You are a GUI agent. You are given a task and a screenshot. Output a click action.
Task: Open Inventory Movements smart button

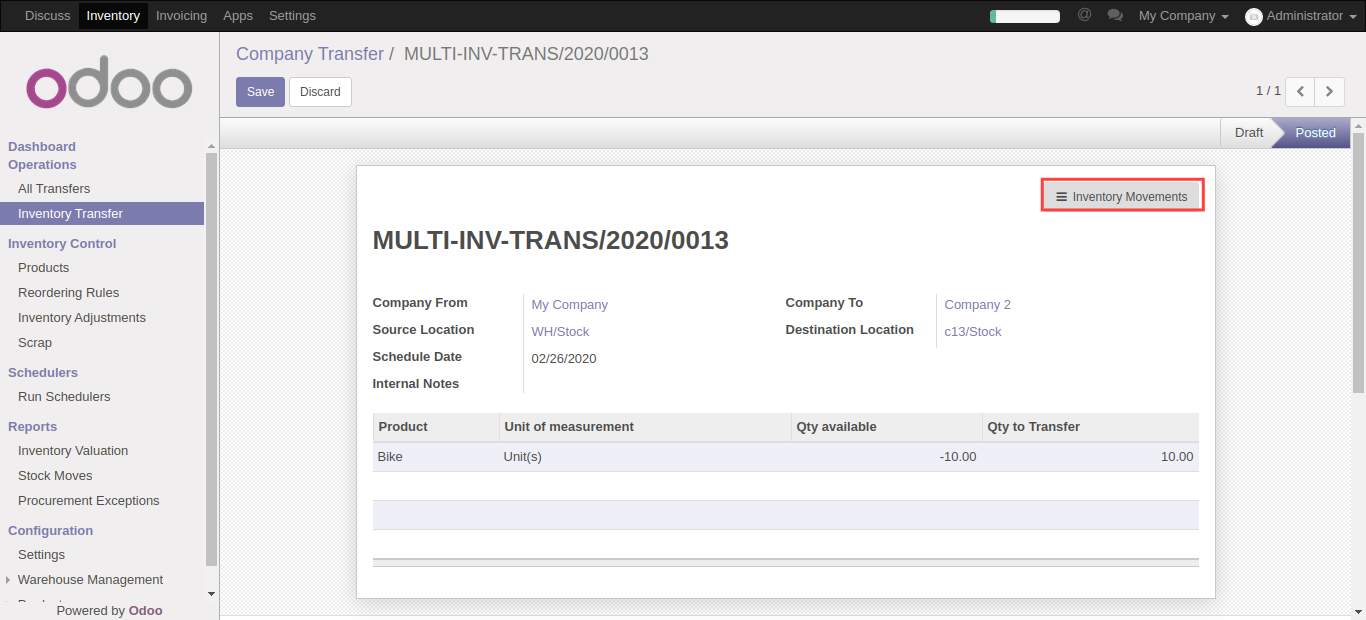coord(1122,197)
